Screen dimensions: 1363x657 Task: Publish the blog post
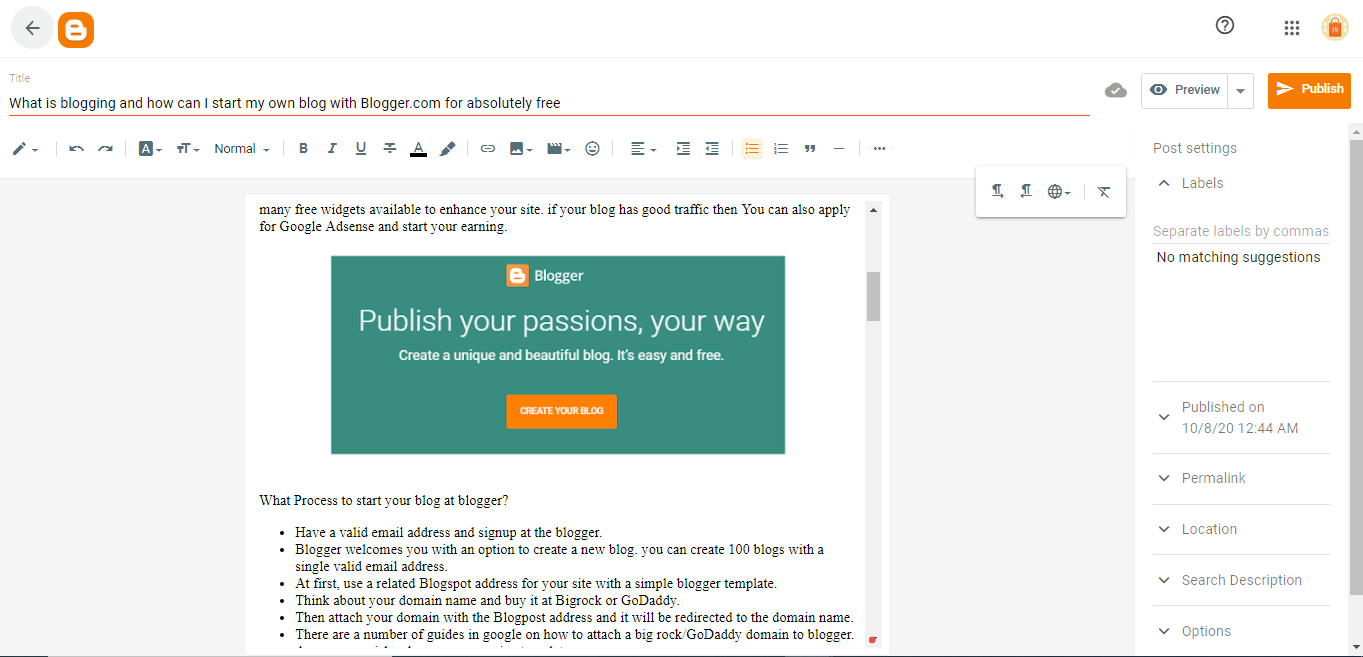point(1309,90)
